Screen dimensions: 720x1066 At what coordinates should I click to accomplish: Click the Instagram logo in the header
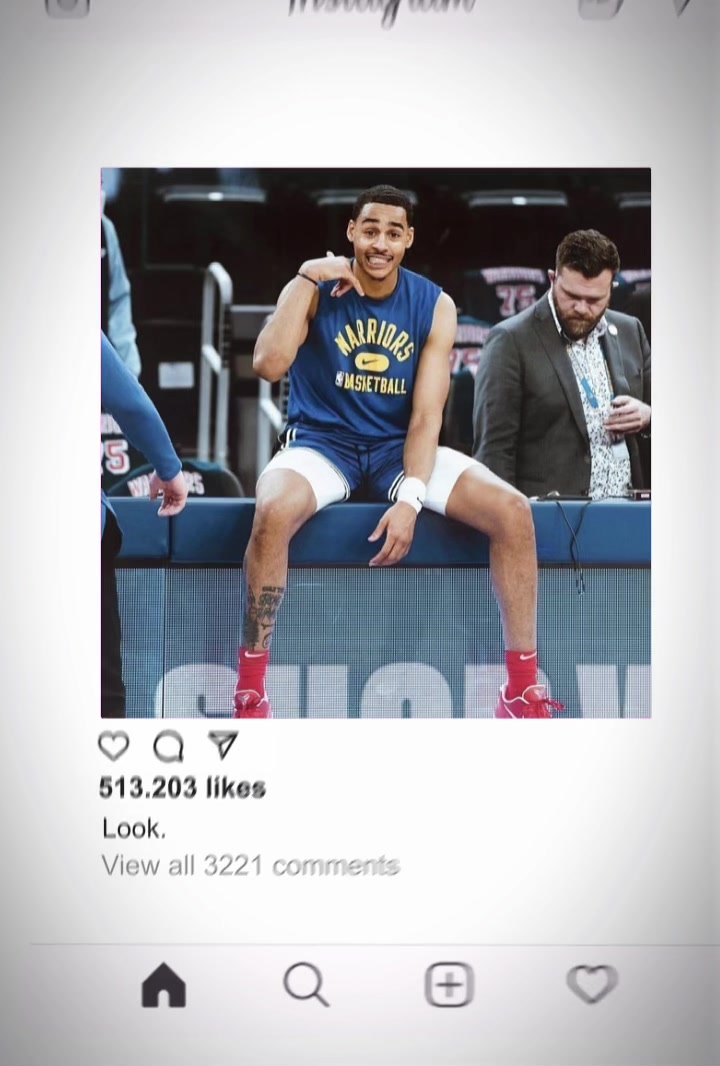click(381, 8)
